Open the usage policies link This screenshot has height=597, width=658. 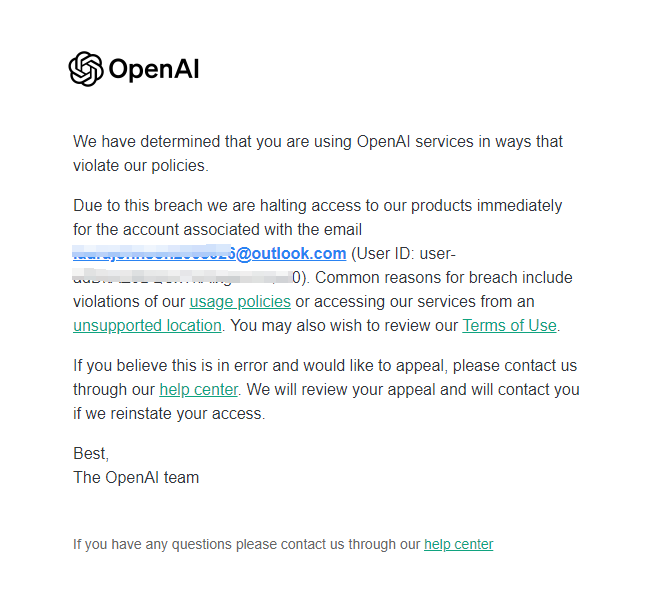click(240, 302)
